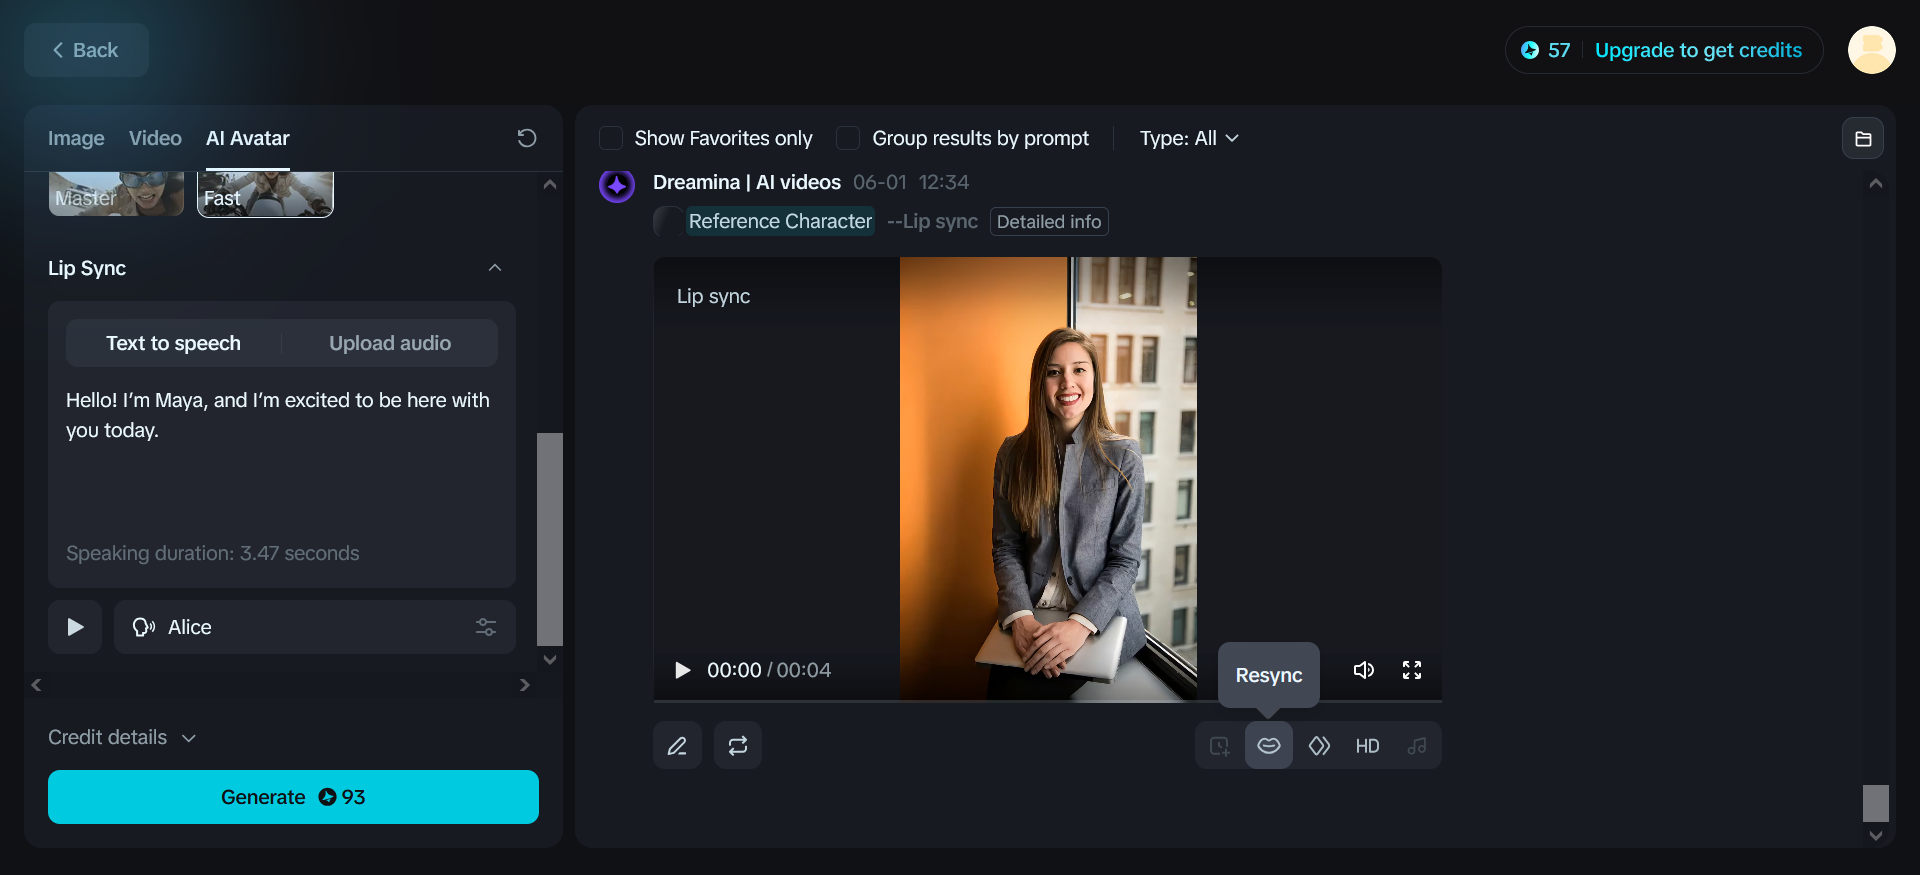The width and height of the screenshot is (1920, 875).
Task: Click the video progress bar
Action: pos(1047,701)
